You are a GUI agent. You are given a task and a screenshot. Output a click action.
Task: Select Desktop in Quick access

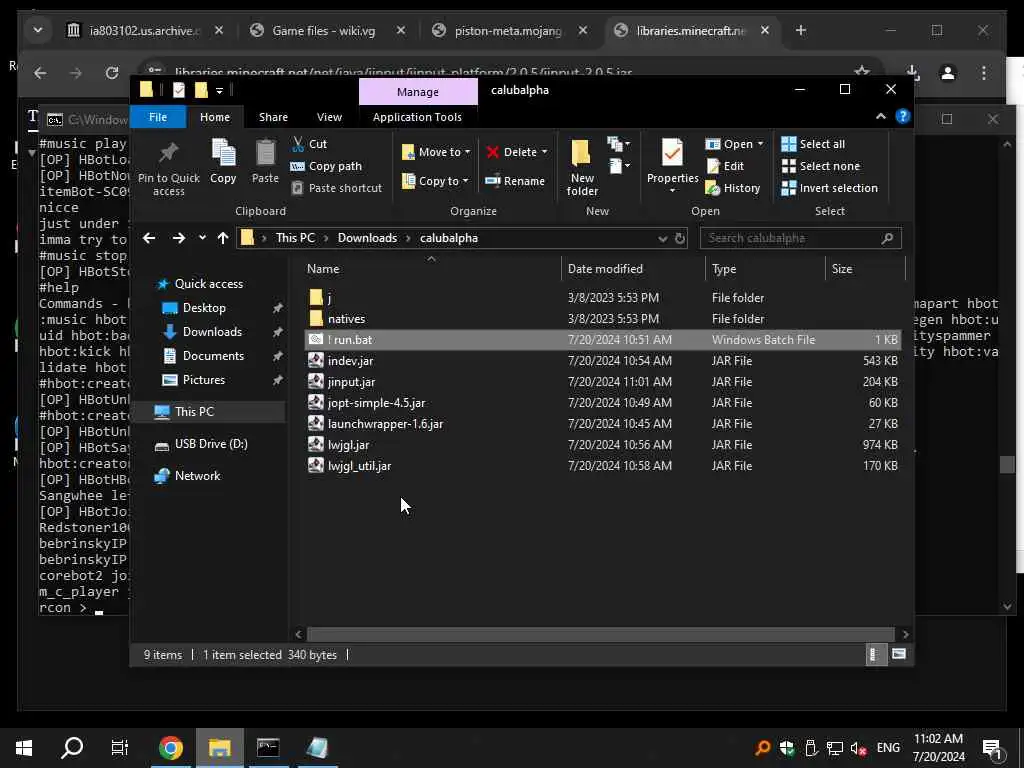point(204,308)
